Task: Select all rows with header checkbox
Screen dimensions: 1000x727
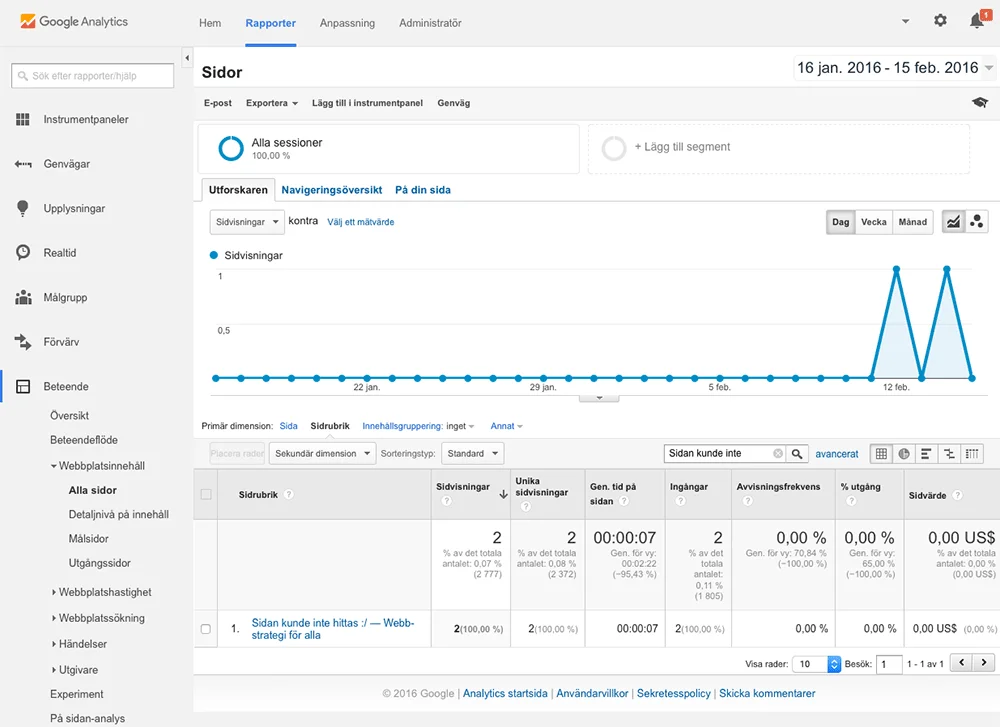Action: point(206,494)
